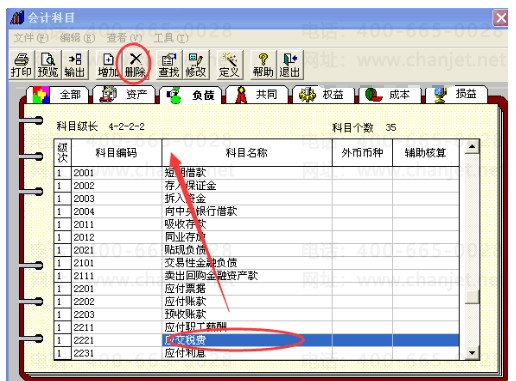Open 预览 (Preview) from the toolbar
Image resolution: width=516 pixels, height=381 pixels.
48,65
